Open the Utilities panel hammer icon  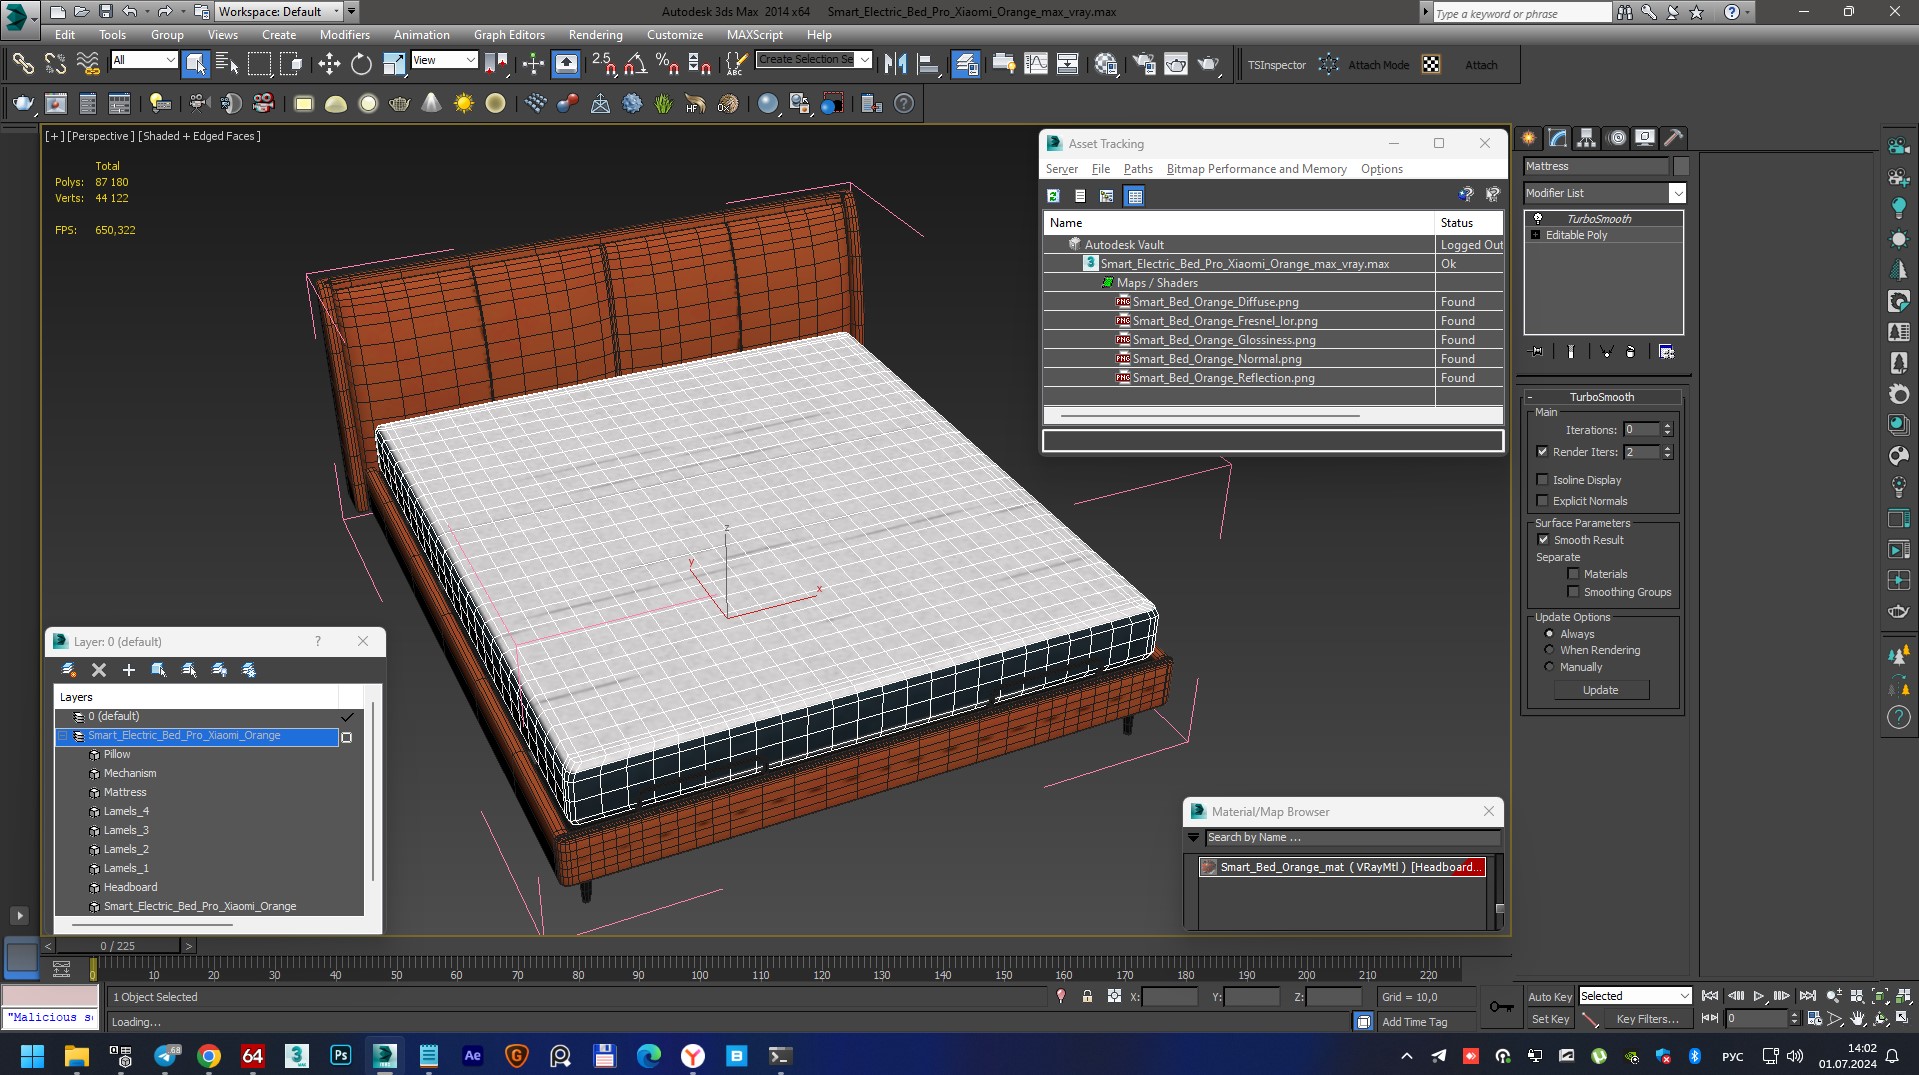(x=1674, y=138)
